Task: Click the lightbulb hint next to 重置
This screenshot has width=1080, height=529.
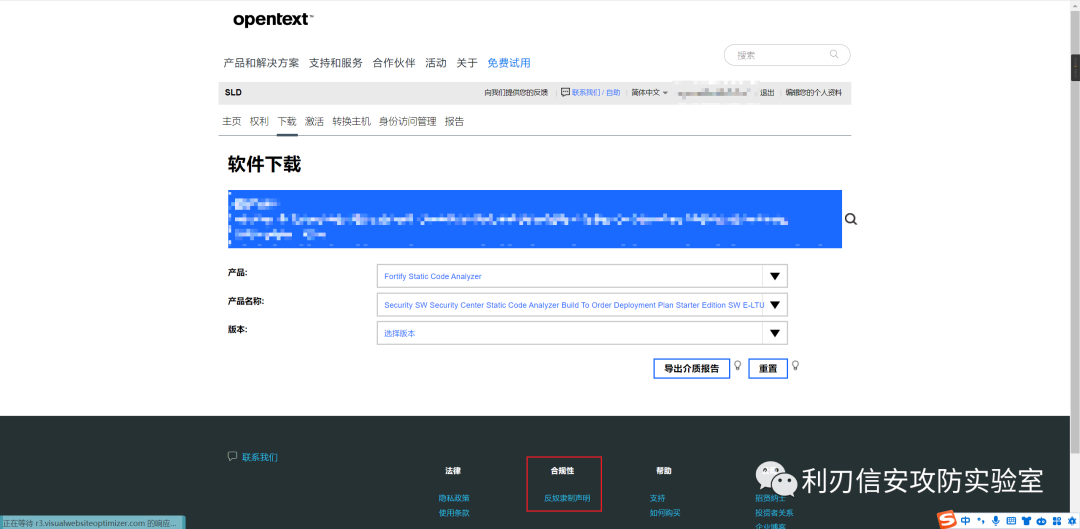Action: [796, 365]
